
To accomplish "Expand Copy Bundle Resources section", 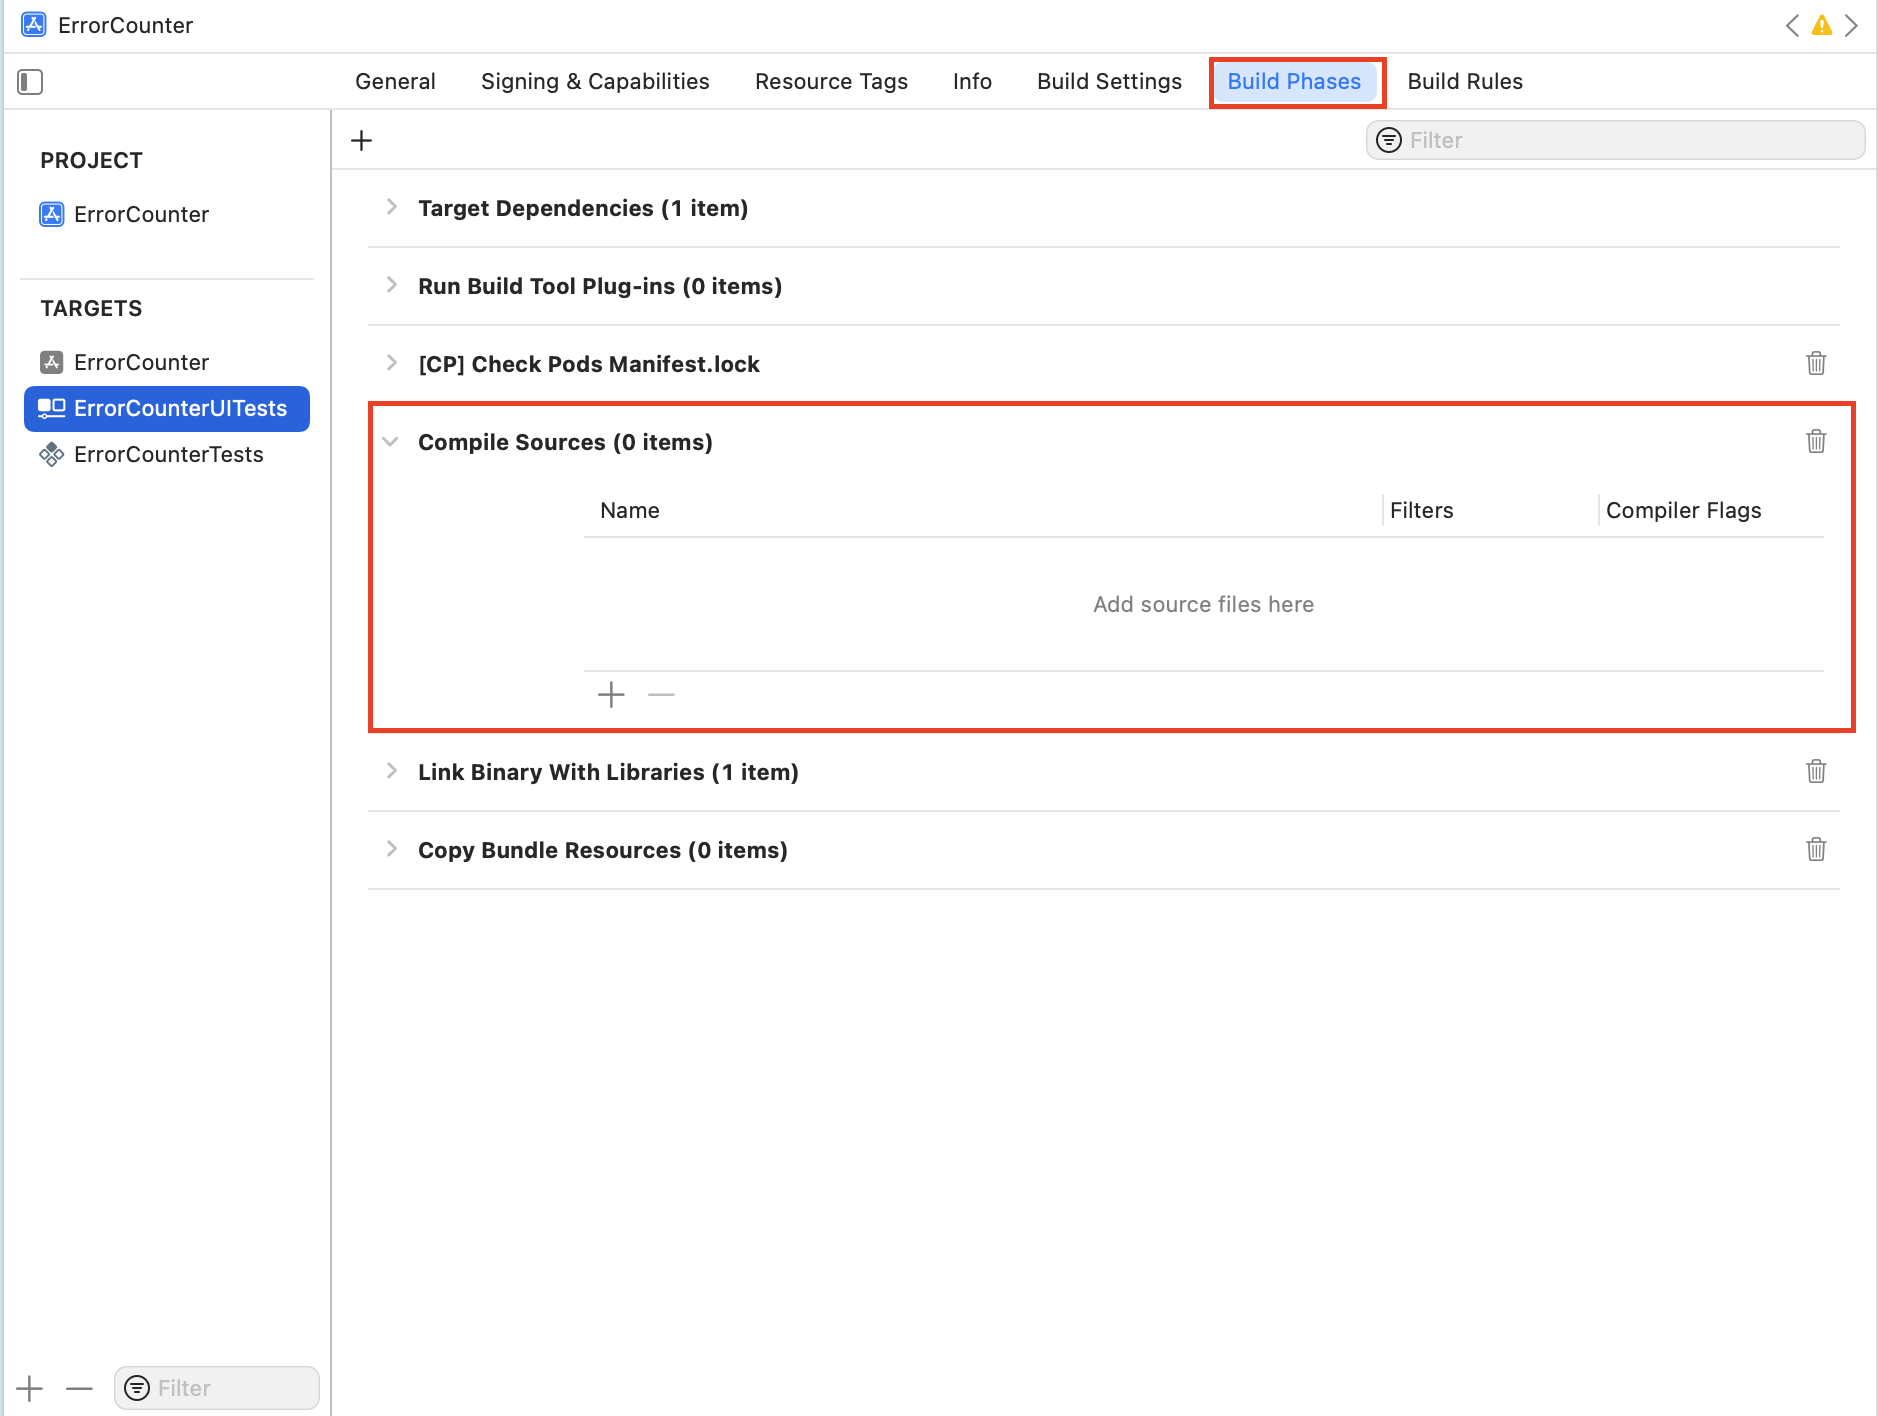I will click(x=392, y=850).
